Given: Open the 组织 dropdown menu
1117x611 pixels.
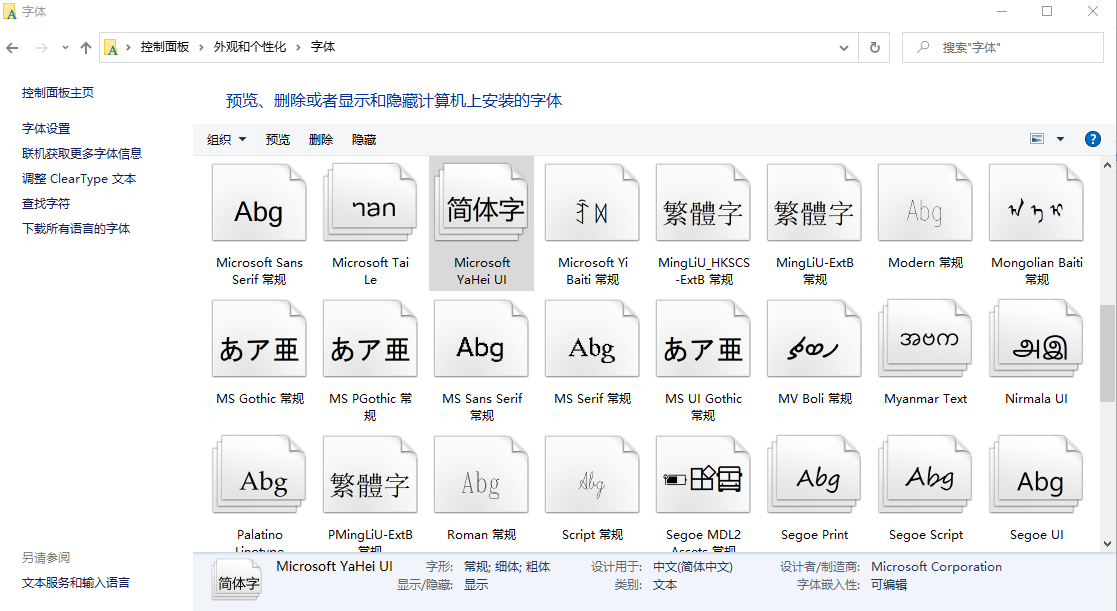Looking at the screenshot, I should pos(227,140).
